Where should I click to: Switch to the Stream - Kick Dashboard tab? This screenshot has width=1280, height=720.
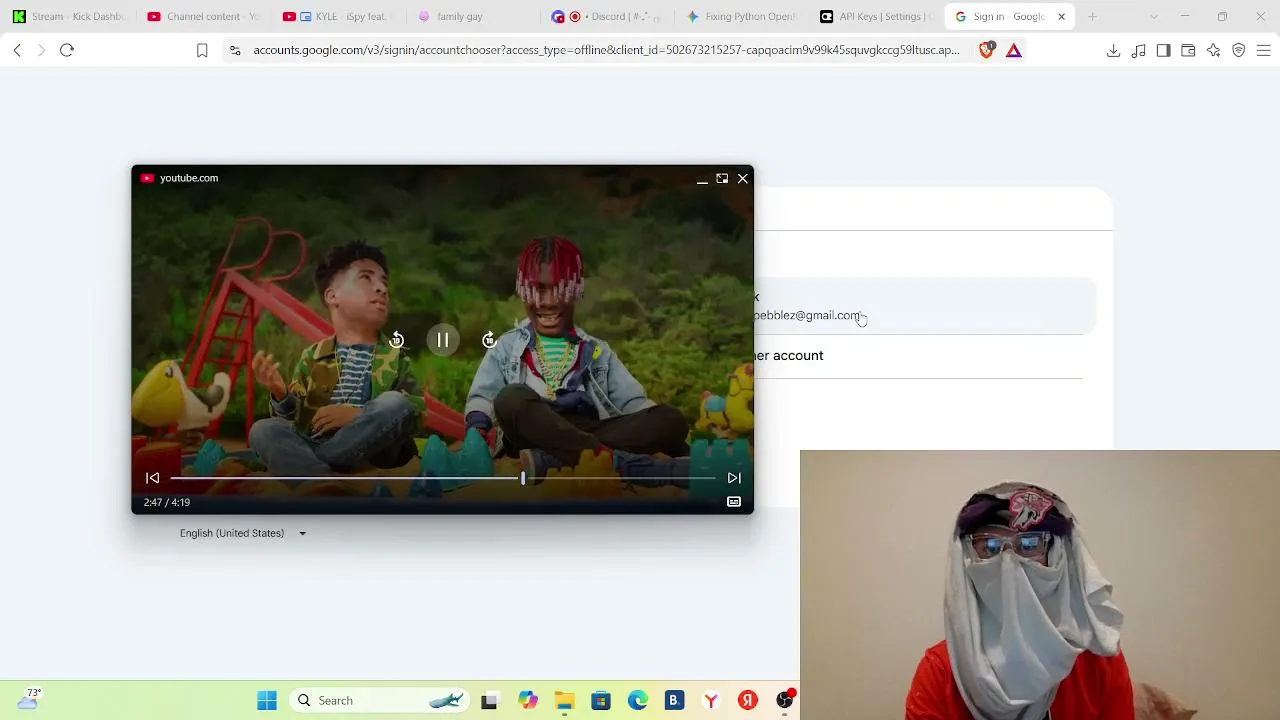68,16
